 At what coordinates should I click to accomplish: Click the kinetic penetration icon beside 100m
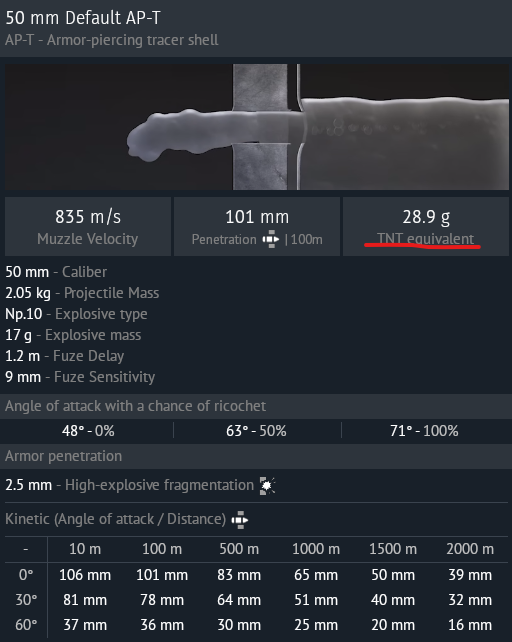coord(271,239)
